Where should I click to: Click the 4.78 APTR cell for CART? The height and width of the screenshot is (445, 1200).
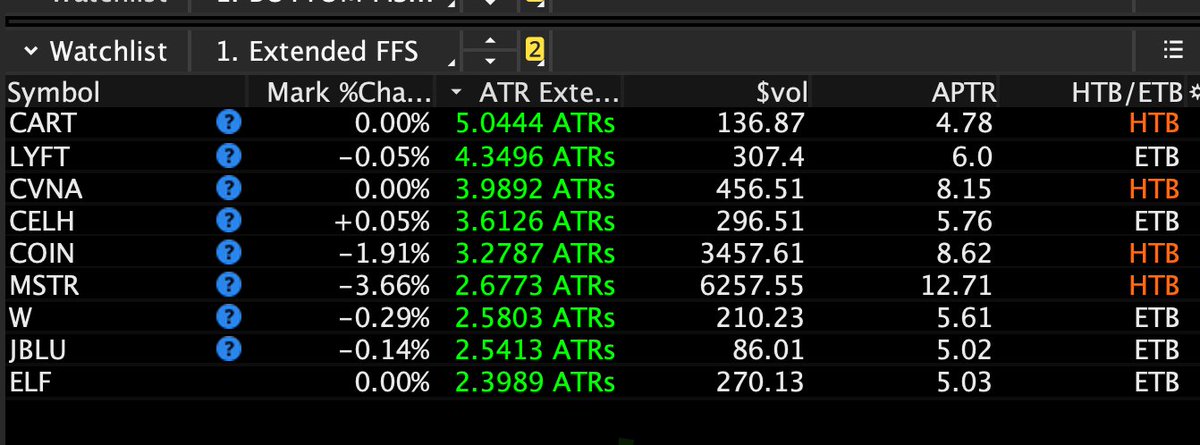965,124
